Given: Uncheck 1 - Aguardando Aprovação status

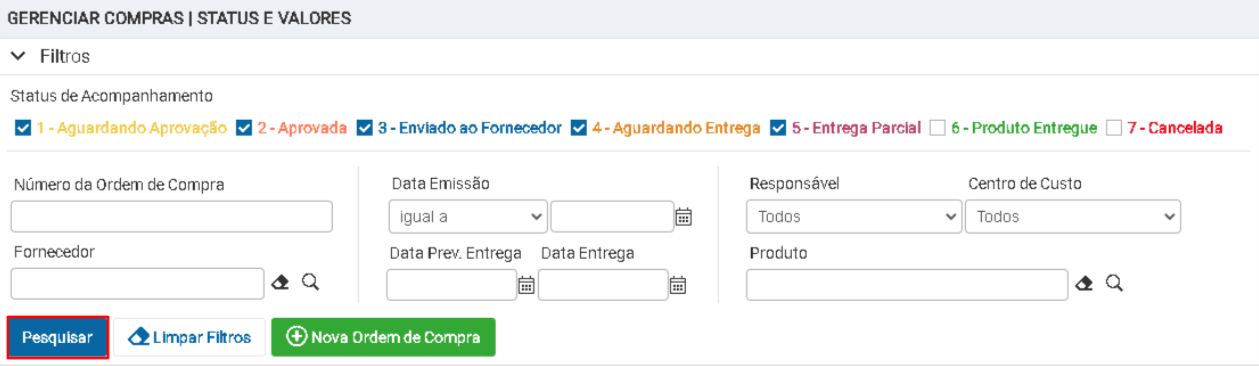Looking at the screenshot, I should tap(23, 128).
